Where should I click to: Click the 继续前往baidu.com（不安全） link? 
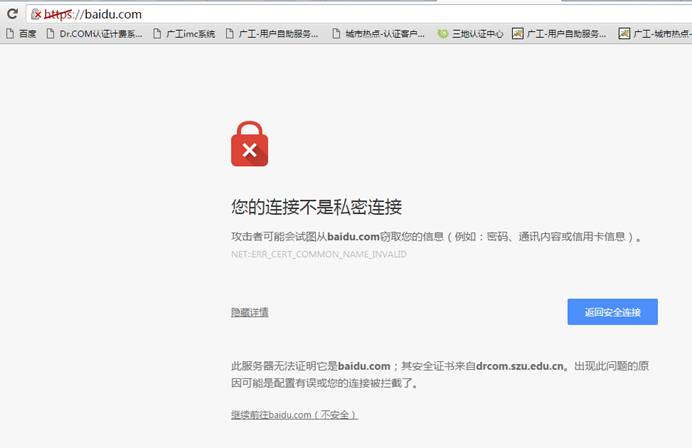294,415
